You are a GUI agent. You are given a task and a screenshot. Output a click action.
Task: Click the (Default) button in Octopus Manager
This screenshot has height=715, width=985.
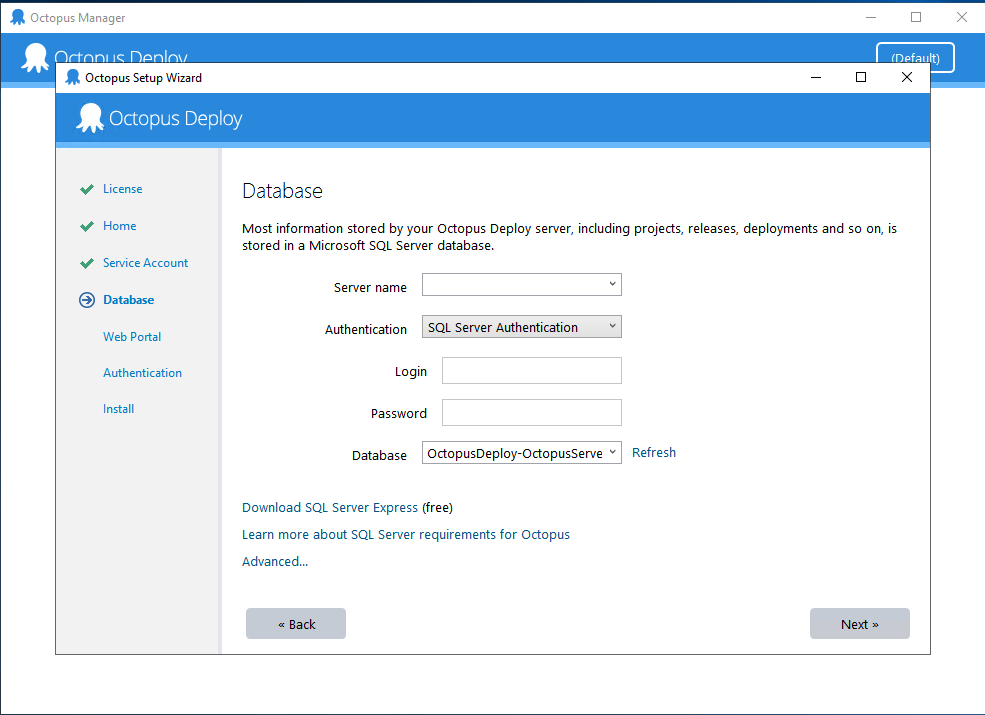click(915, 57)
